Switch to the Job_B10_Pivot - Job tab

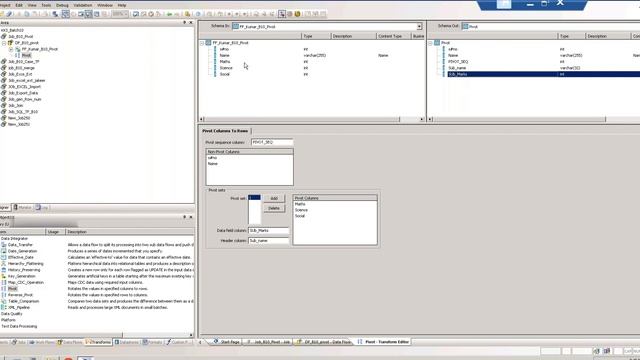tap(268, 342)
